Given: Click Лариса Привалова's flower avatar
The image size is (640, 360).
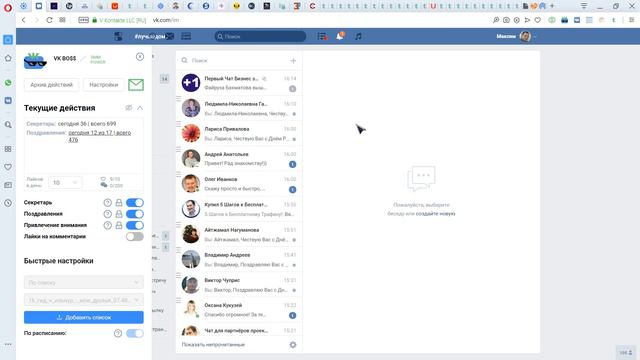Looking at the screenshot, I should point(191,133).
